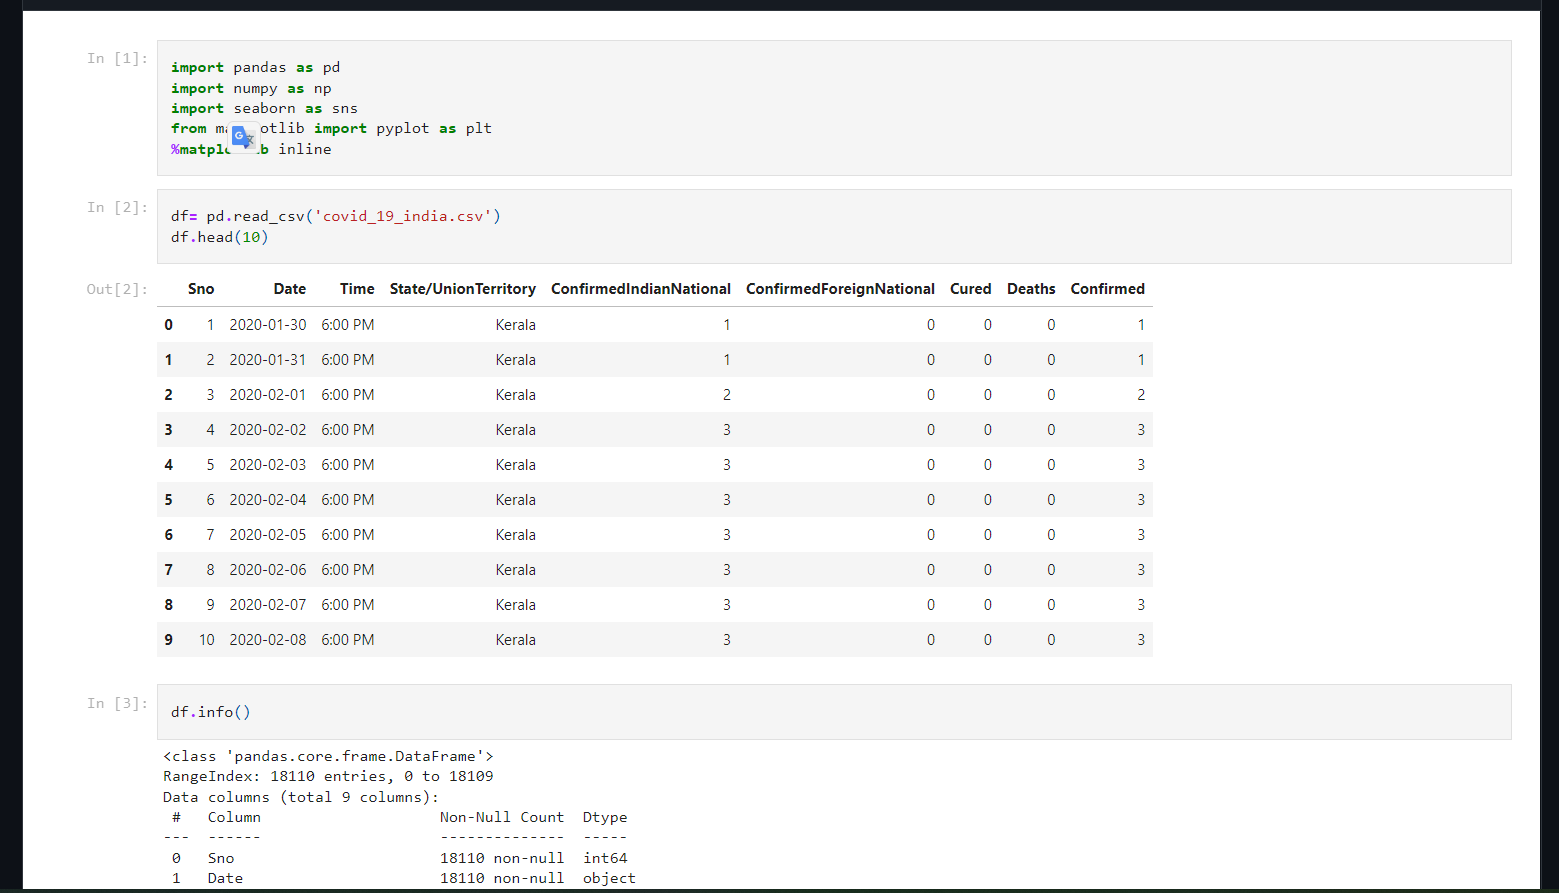Click the Sno column header
Viewport: 1559px width, 893px height.
(201, 289)
